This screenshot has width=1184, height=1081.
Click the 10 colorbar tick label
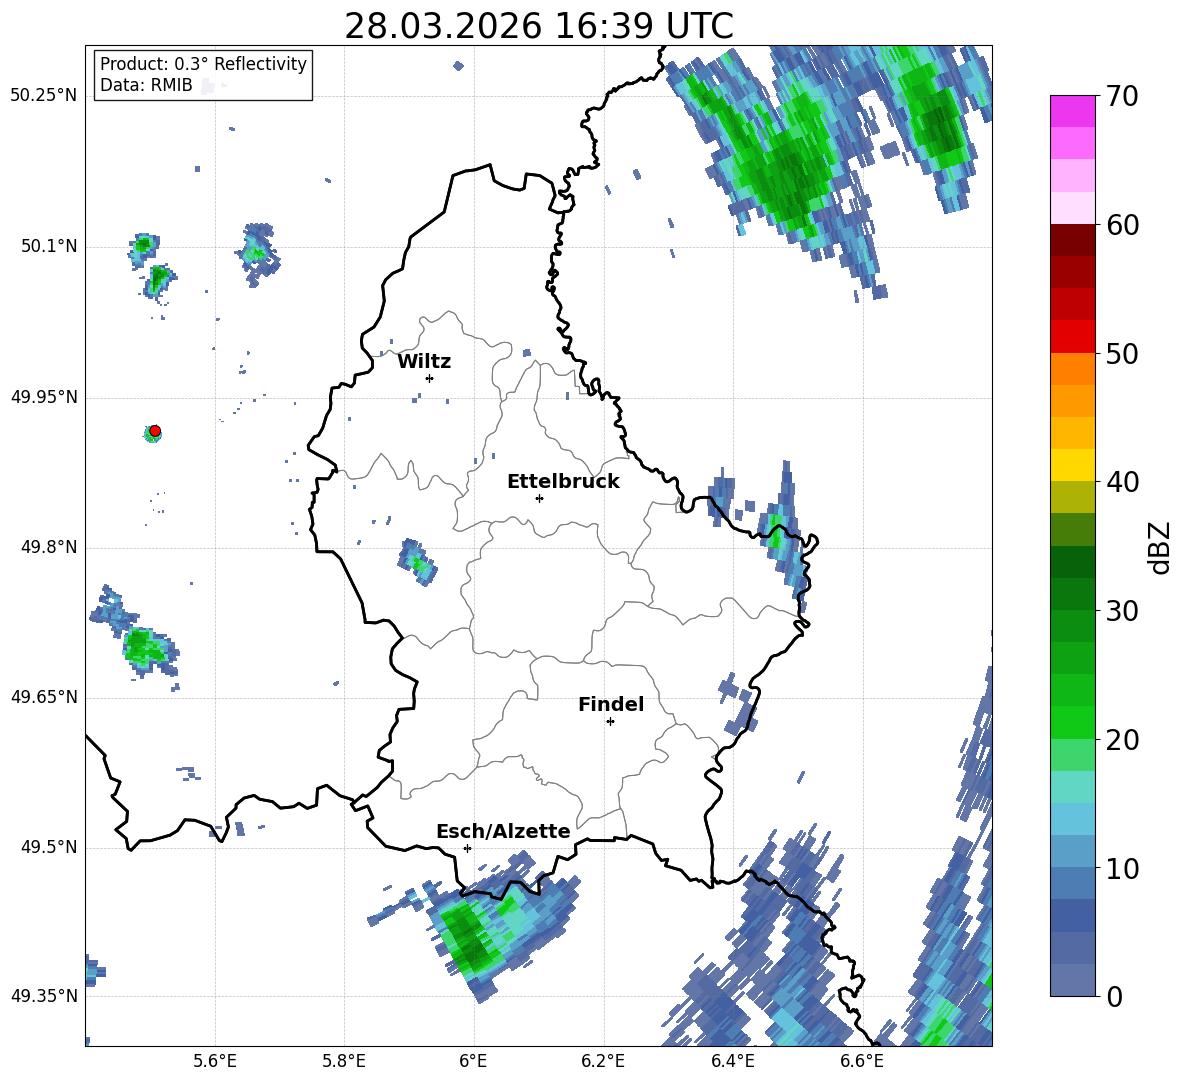(x=1121, y=868)
